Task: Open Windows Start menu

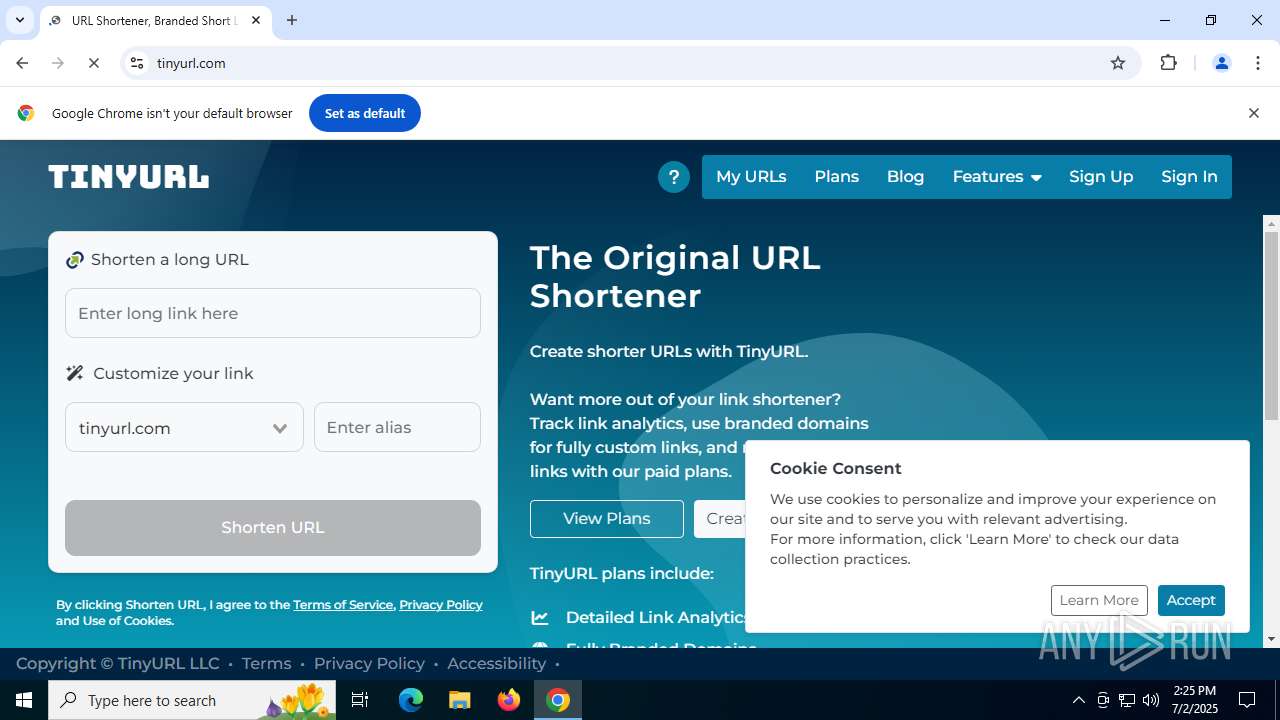Action: (x=24, y=700)
